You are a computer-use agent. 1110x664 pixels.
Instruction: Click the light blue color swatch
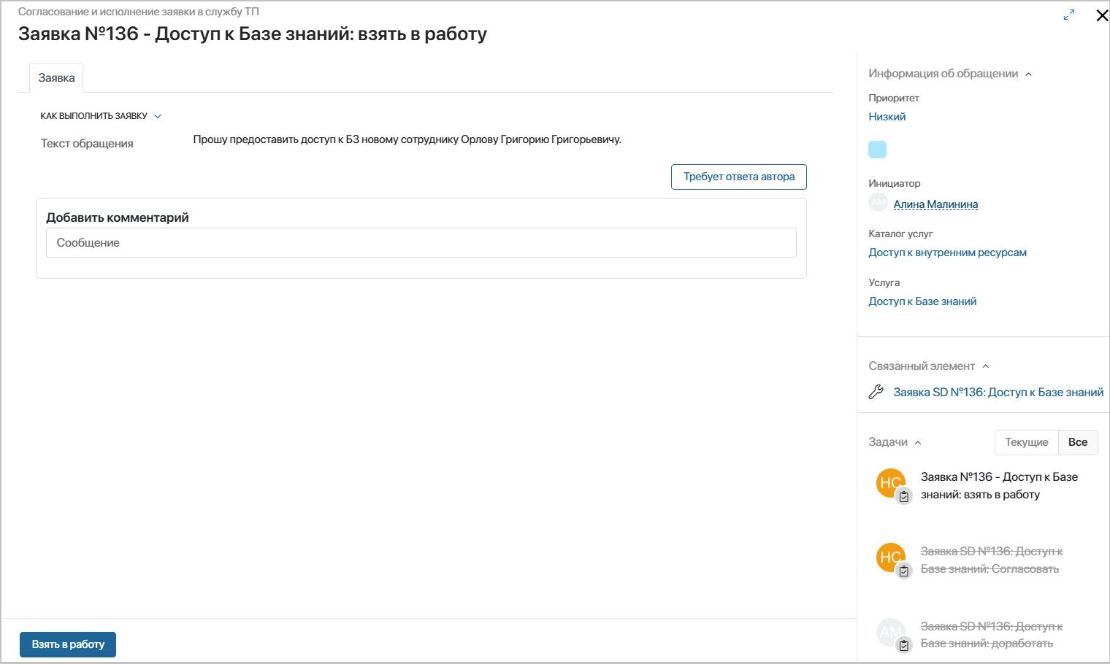pyautogui.click(x=877, y=150)
